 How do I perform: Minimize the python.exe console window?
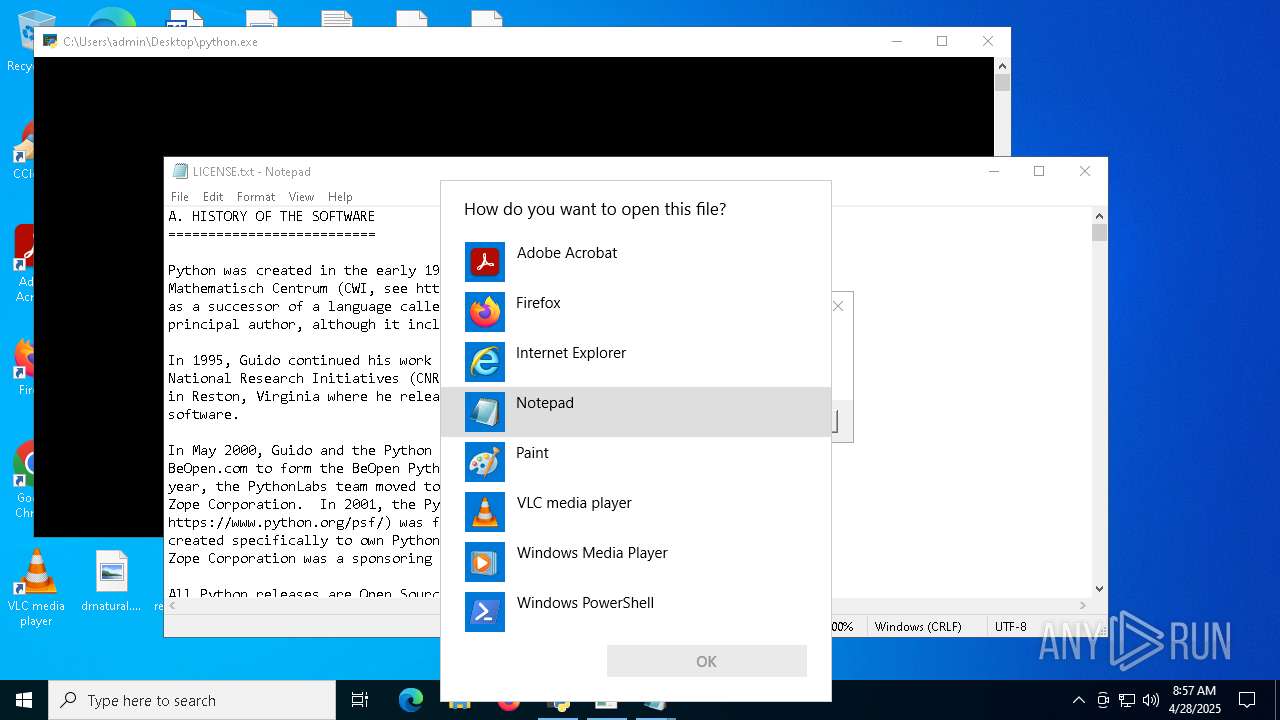pyautogui.click(x=896, y=41)
